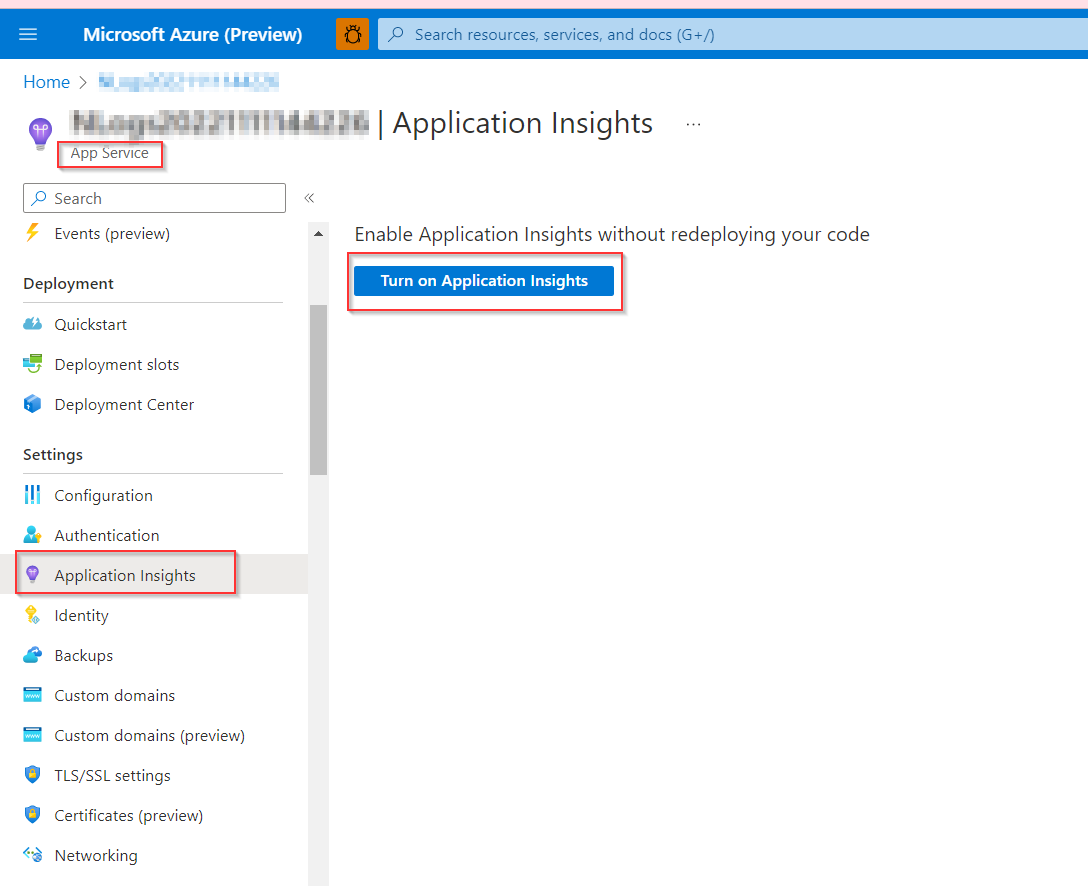Click the Authentication person icon
The height and width of the screenshot is (886, 1088).
click(33, 535)
